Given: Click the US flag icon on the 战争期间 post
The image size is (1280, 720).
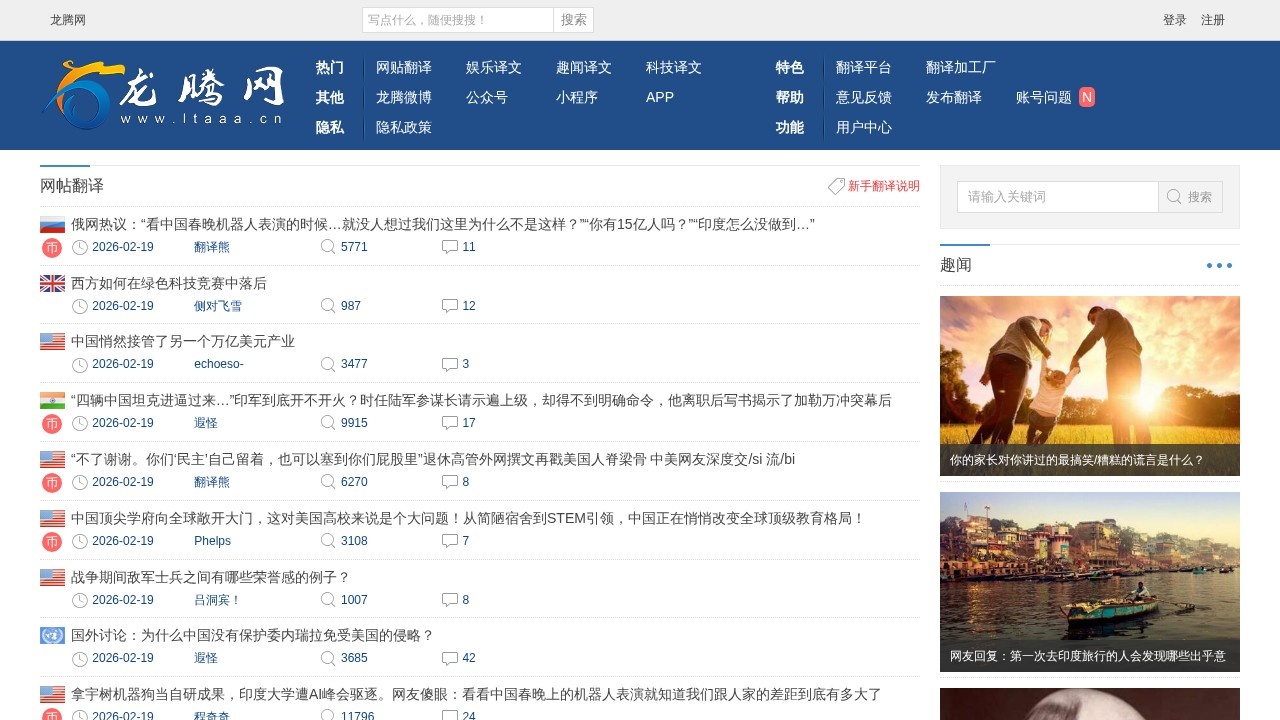Looking at the screenshot, I should pos(51,576).
